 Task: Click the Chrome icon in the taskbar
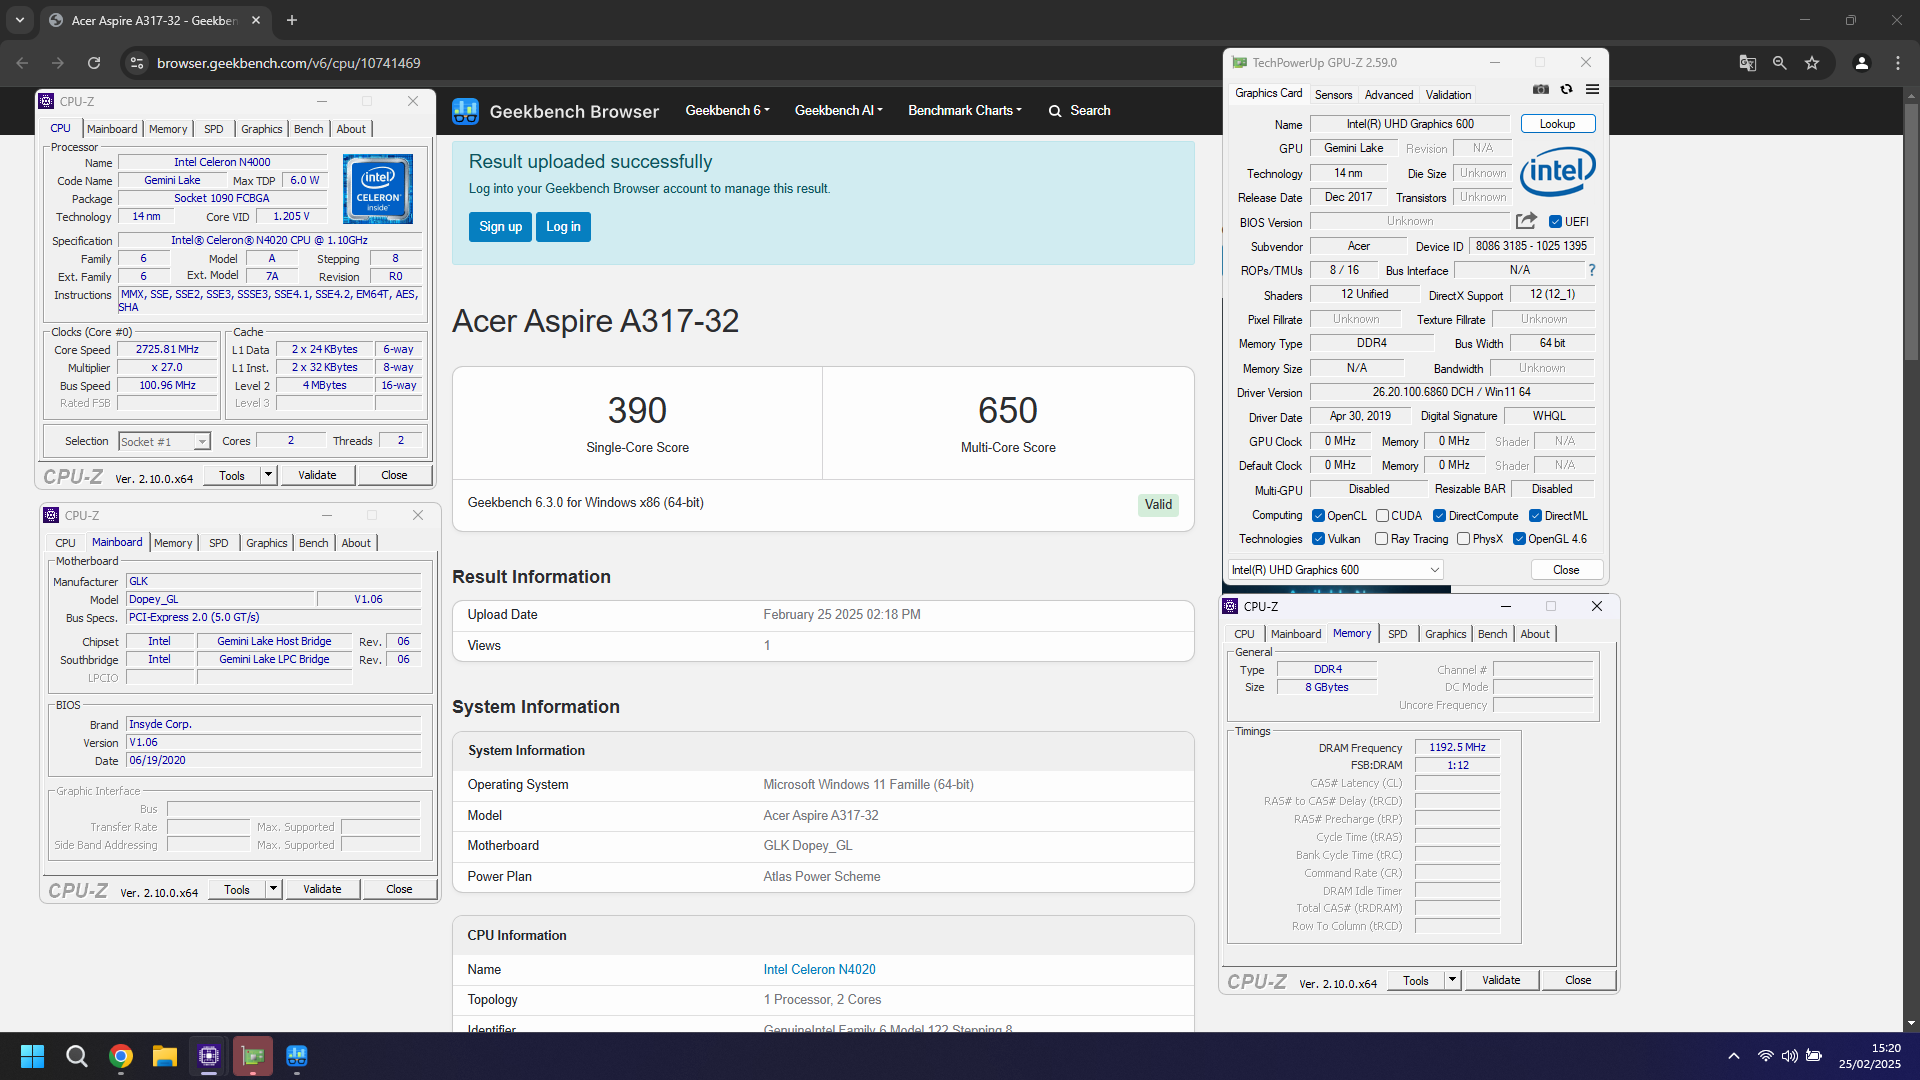121,1056
